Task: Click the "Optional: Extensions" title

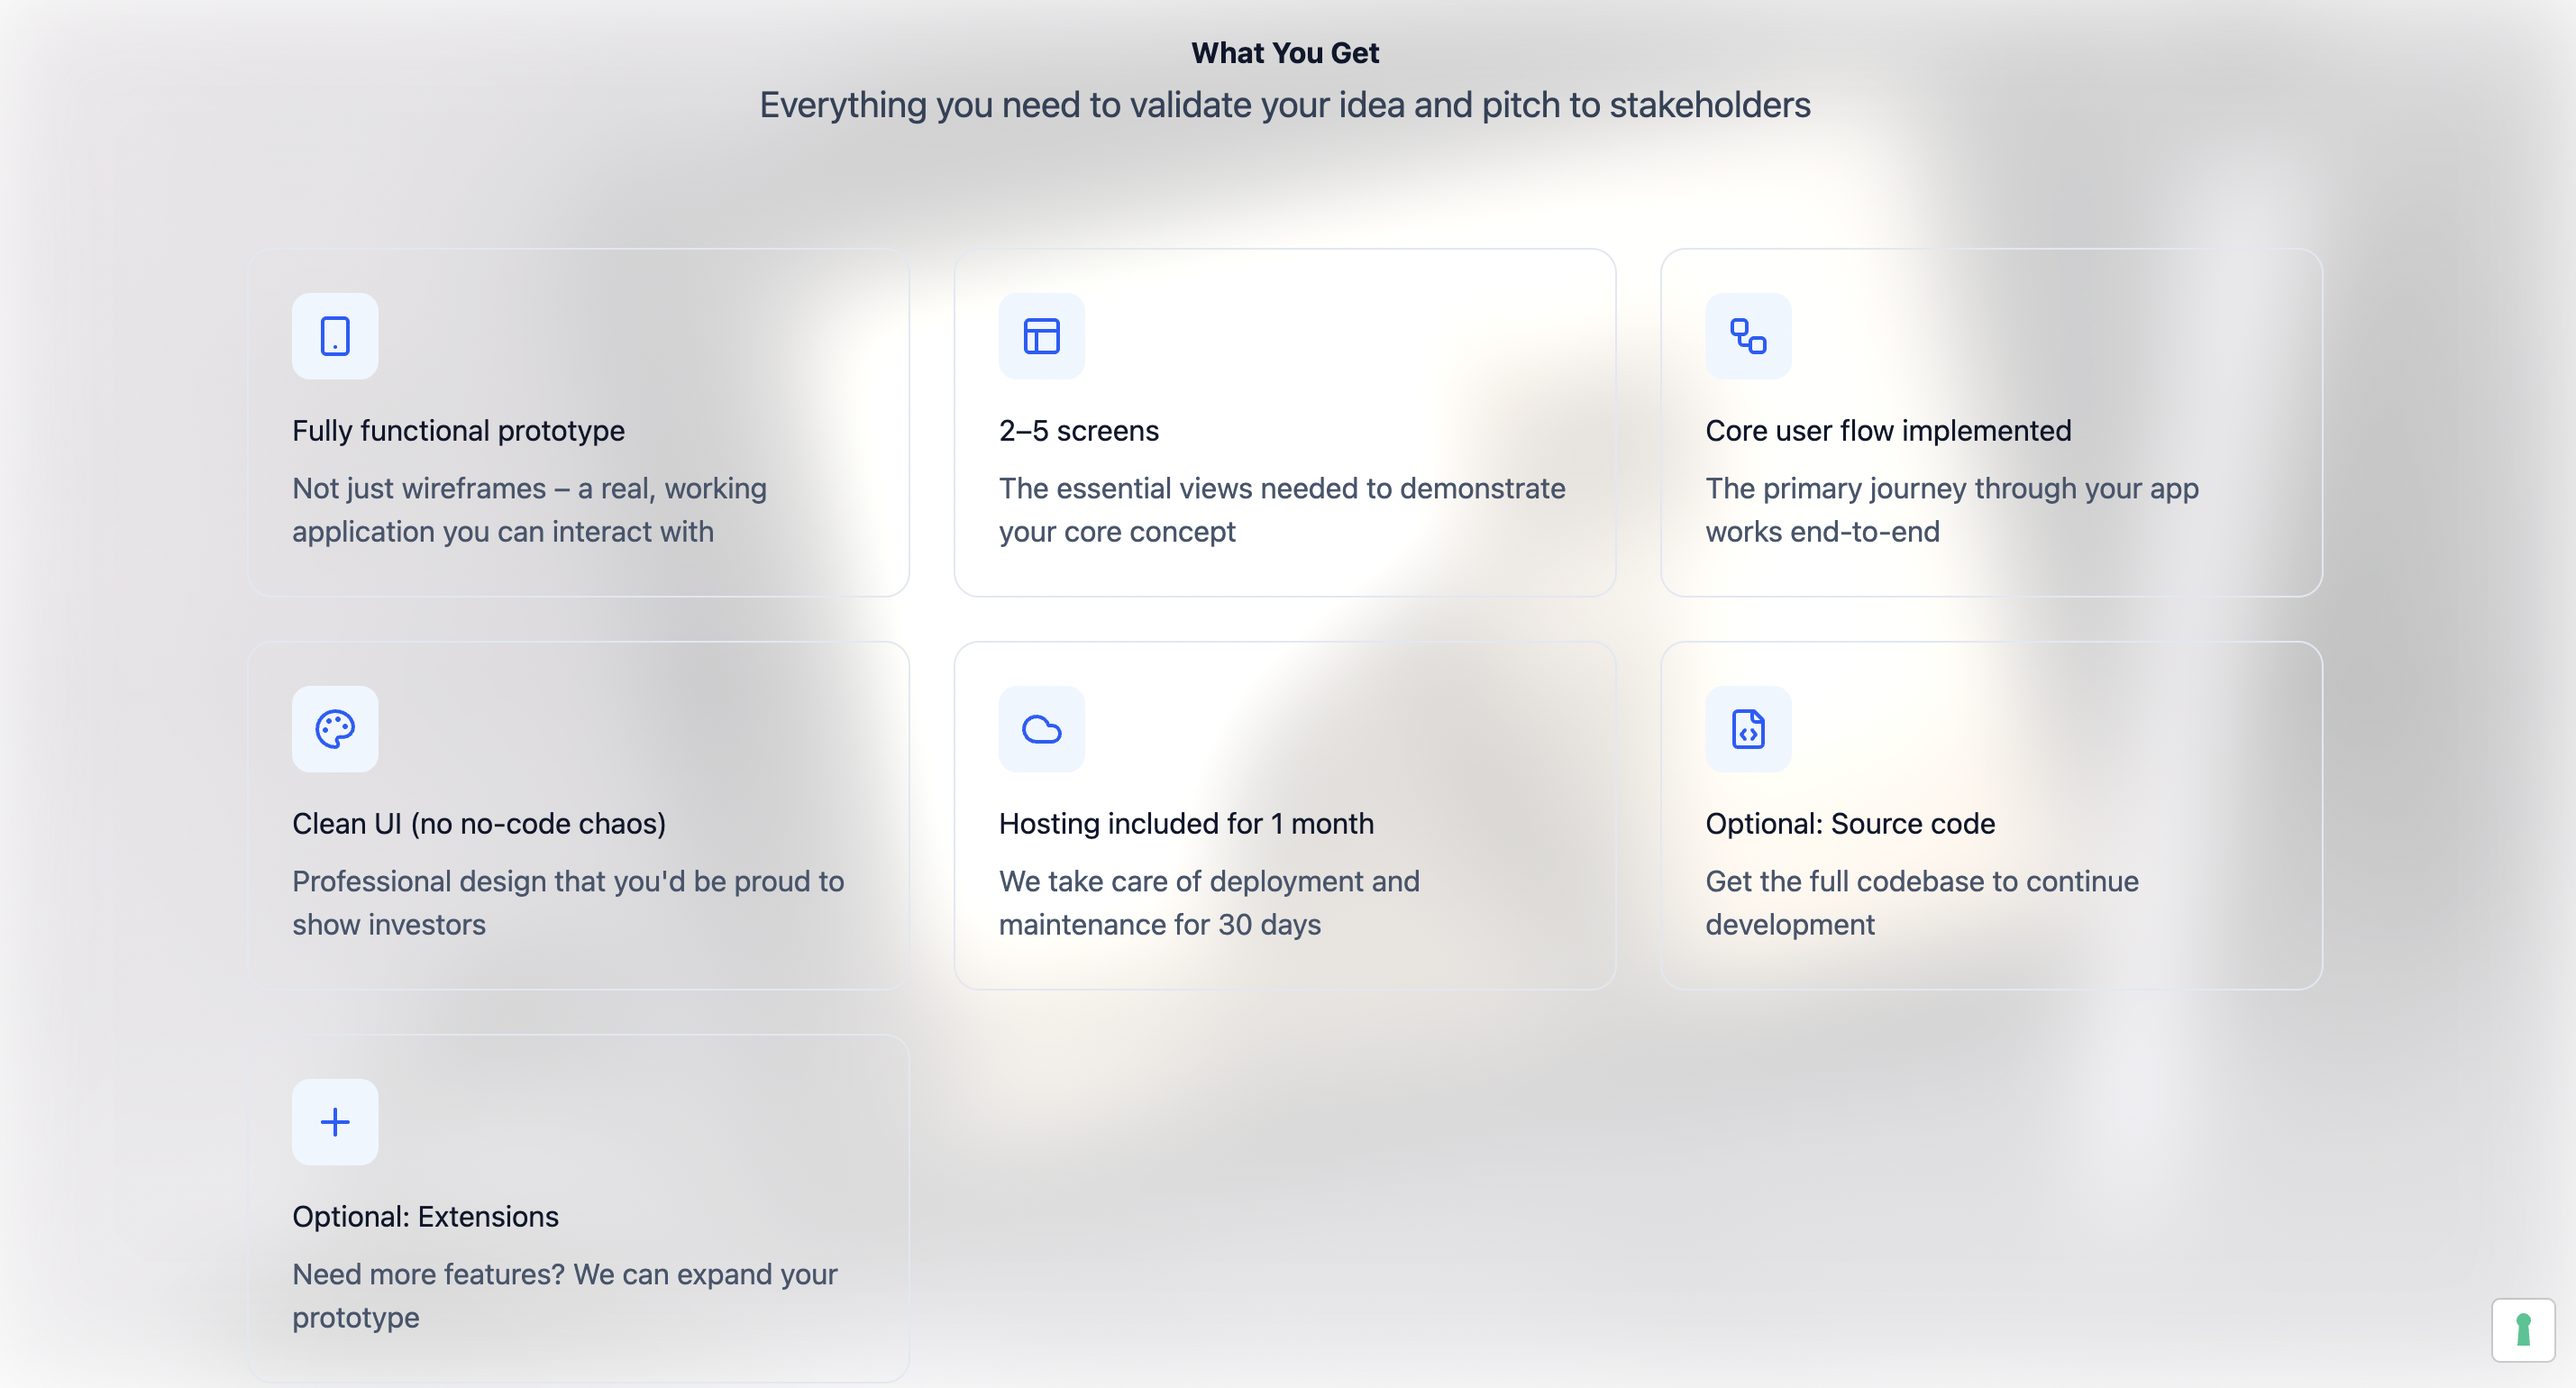Action: [x=425, y=1216]
